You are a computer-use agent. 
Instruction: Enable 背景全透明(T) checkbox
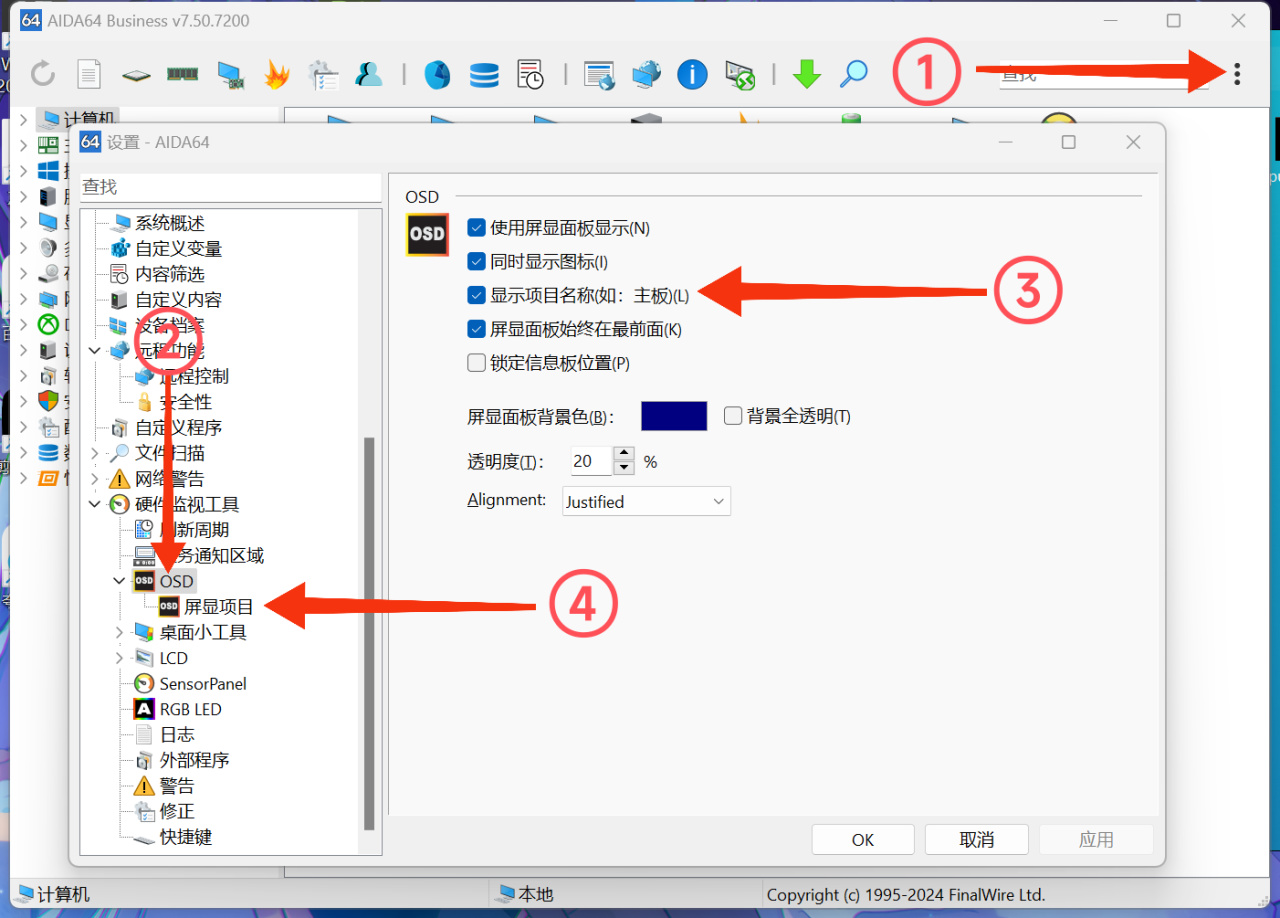click(733, 415)
